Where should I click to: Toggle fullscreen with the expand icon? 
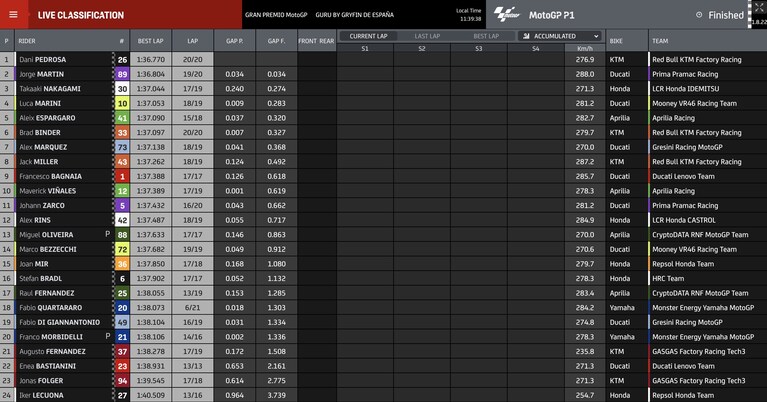point(759,7)
